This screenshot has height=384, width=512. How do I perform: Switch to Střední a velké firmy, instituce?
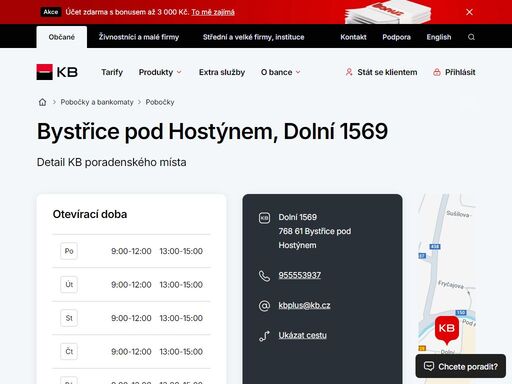(253, 37)
